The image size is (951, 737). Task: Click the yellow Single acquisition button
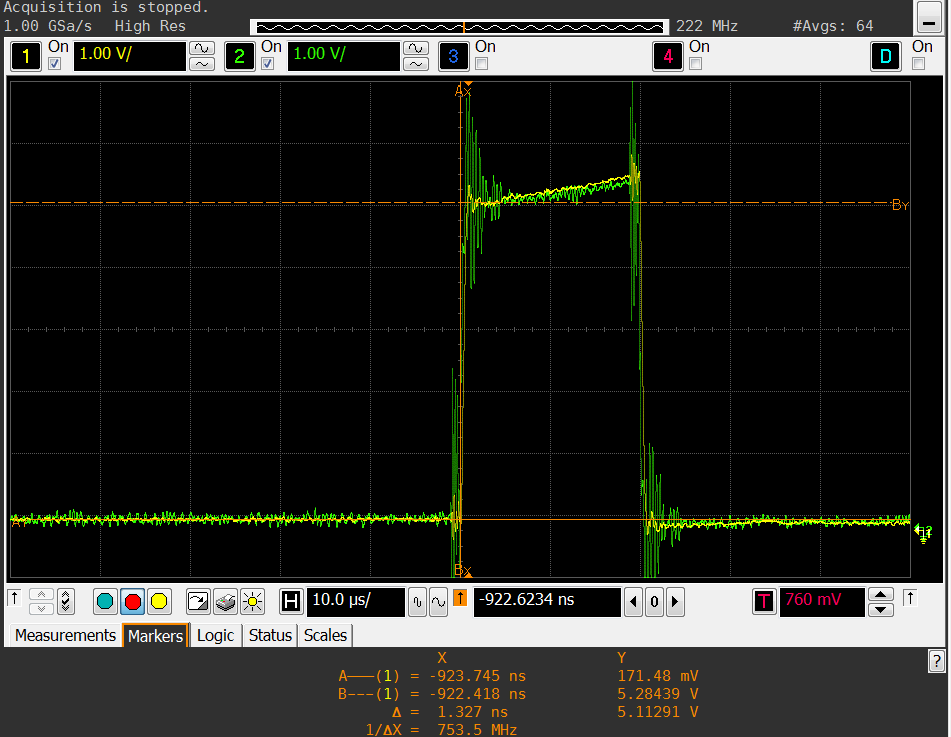(x=158, y=601)
